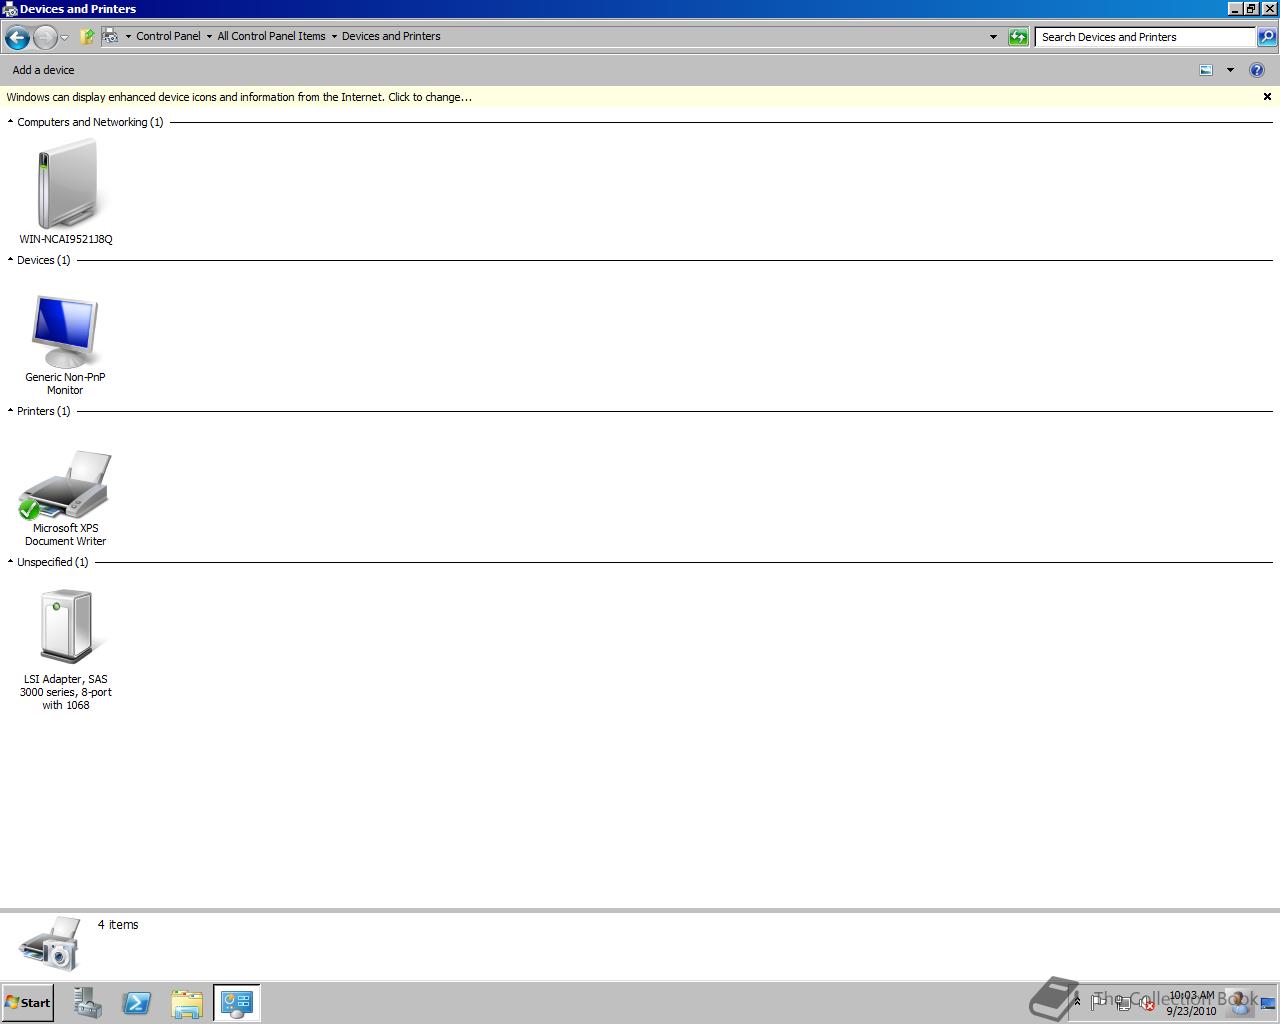Open the WIN-NCAI9521J8Q computer icon
This screenshot has width=1280, height=1024.
67,185
